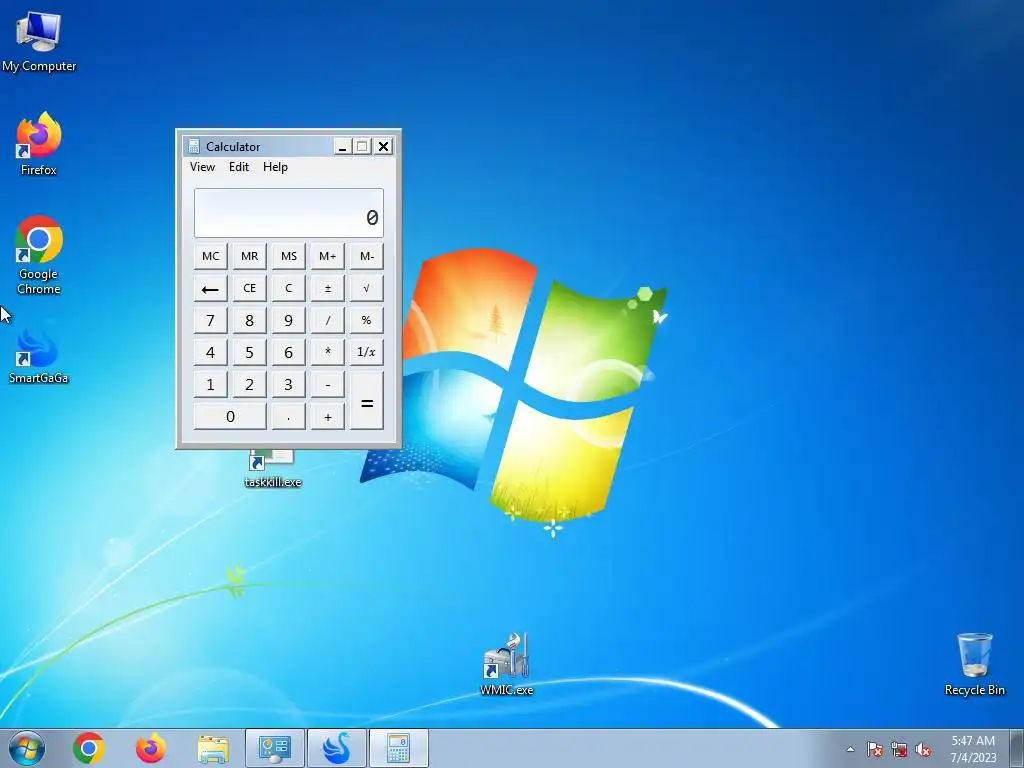Open the Windows Start button

[27, 748]
